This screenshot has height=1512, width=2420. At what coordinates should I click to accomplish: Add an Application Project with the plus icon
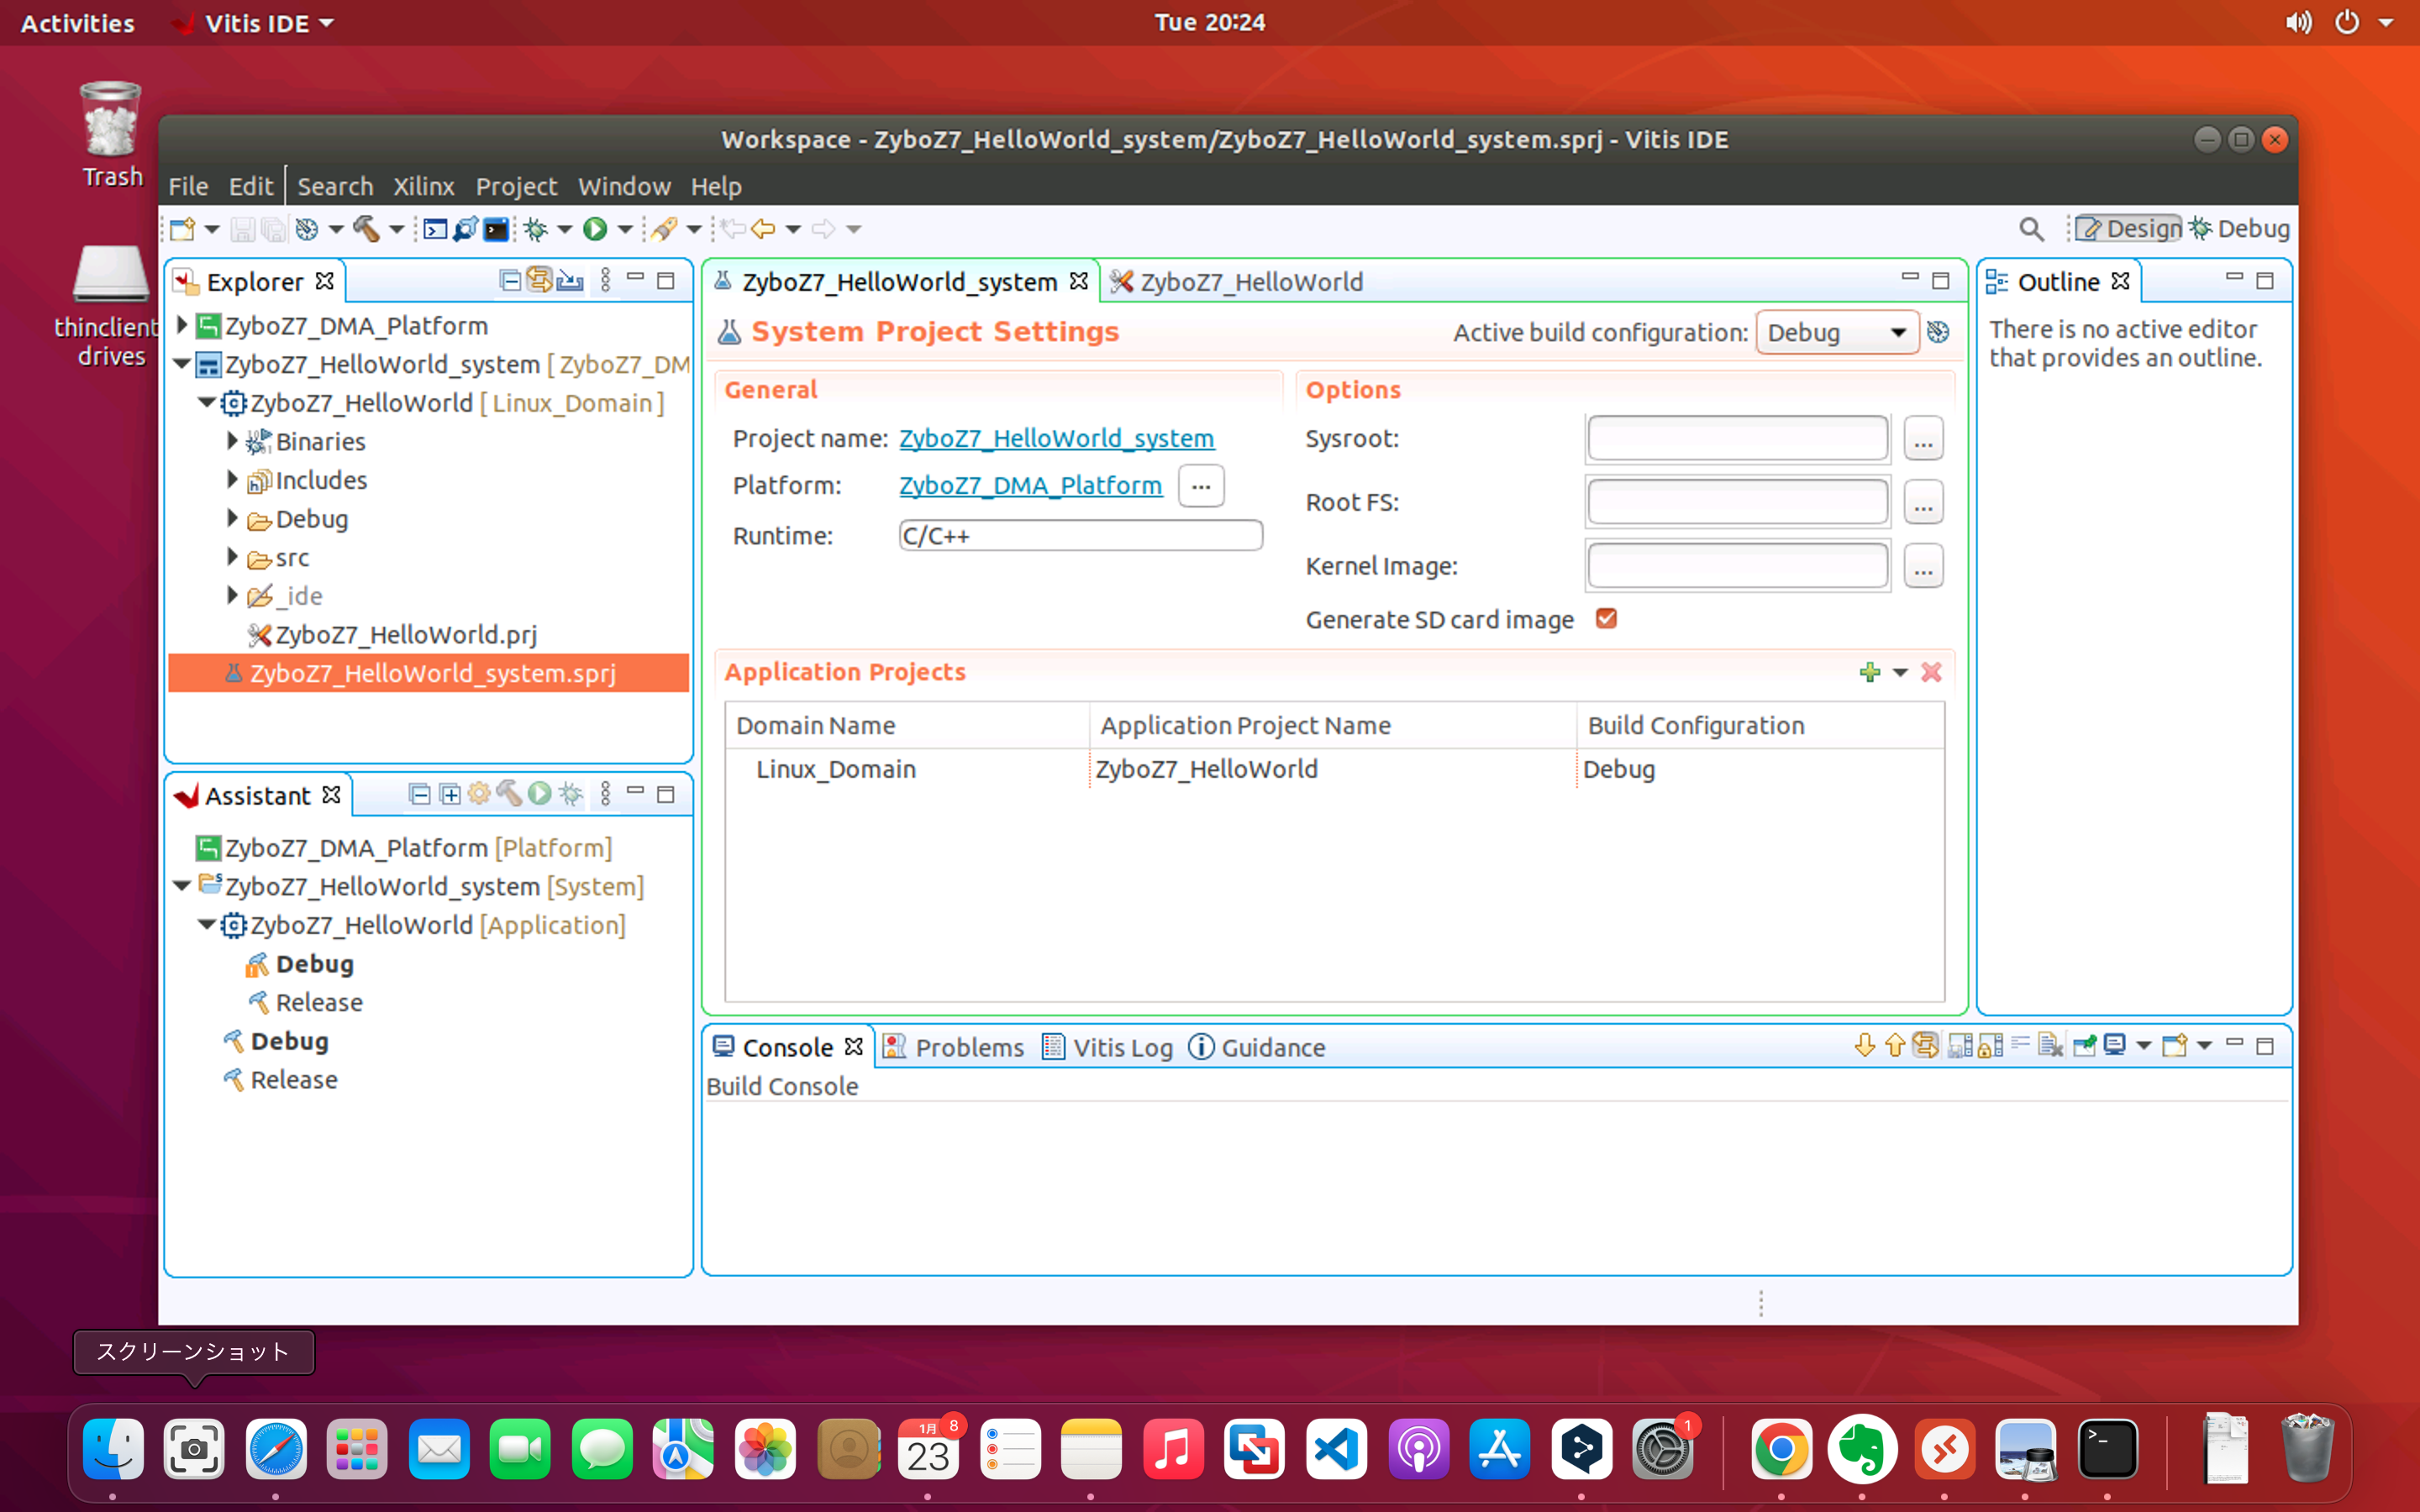click(1871, 672)
